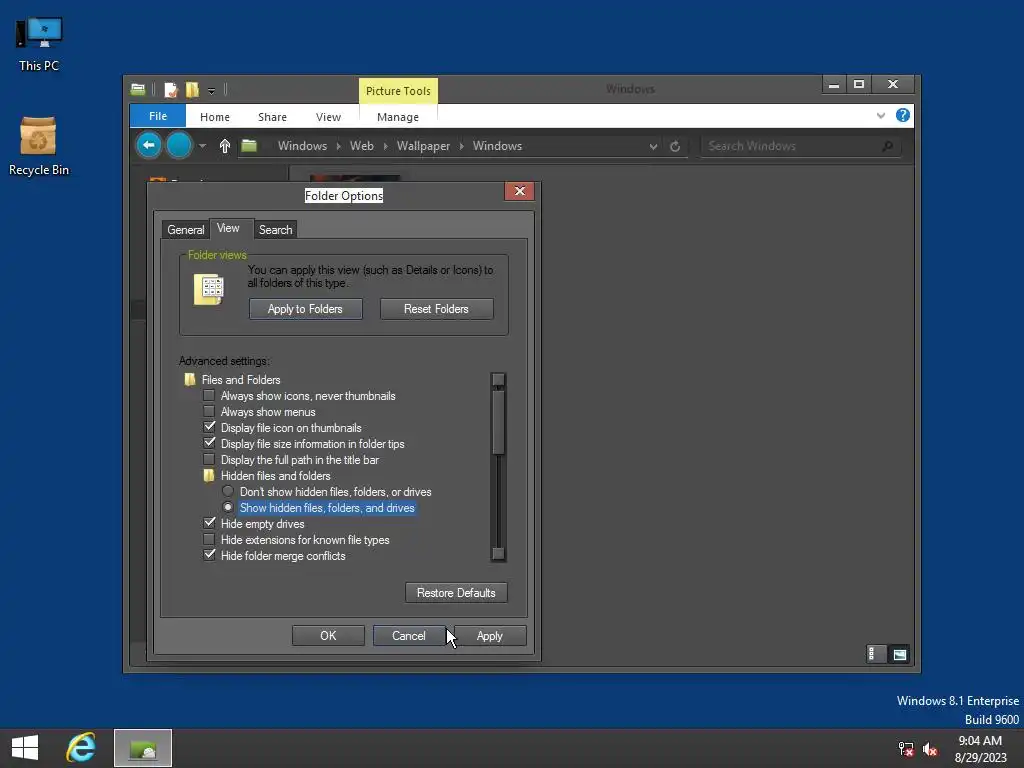This screenshot has height=768, width=1024.
Task: Switch to General tab in Folder Options
Action: (185, 229)
